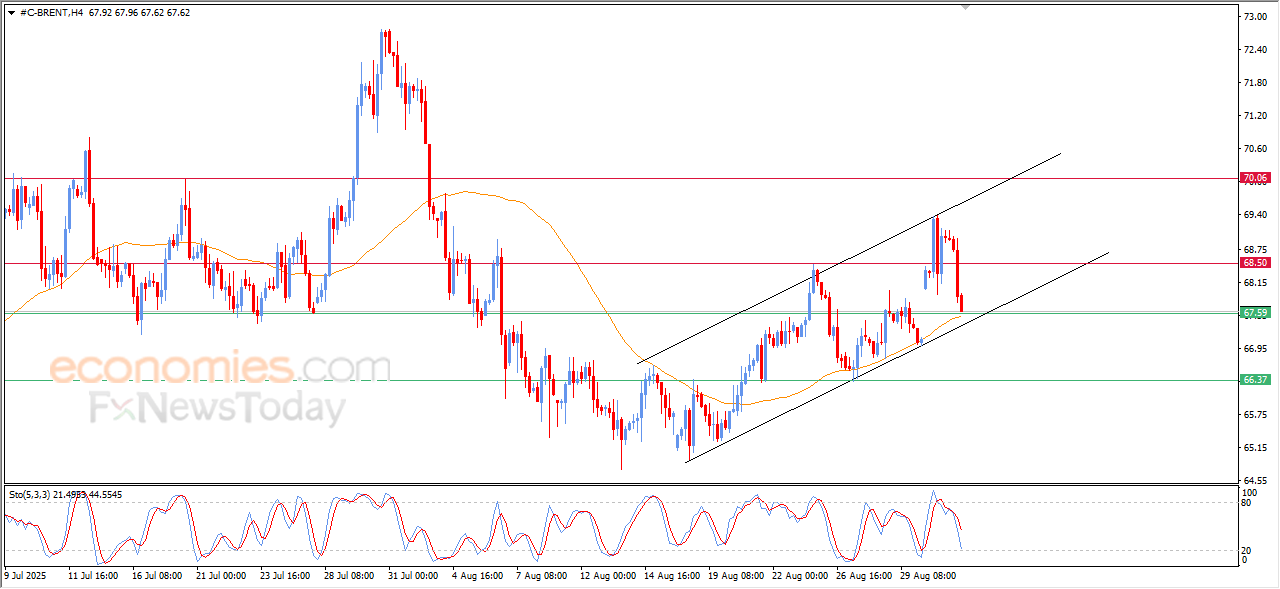The width and height of the screenshot is (1280, 589).
Task: Click the 80 level on stochastic scale
Action: (1248, 503)
